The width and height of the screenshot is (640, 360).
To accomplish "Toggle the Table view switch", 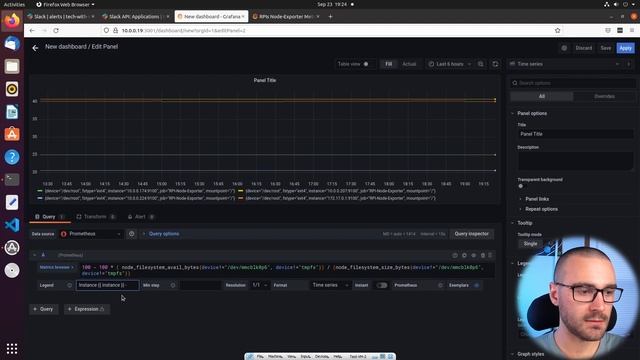I will pyautogui.click(x=366, y=64).
